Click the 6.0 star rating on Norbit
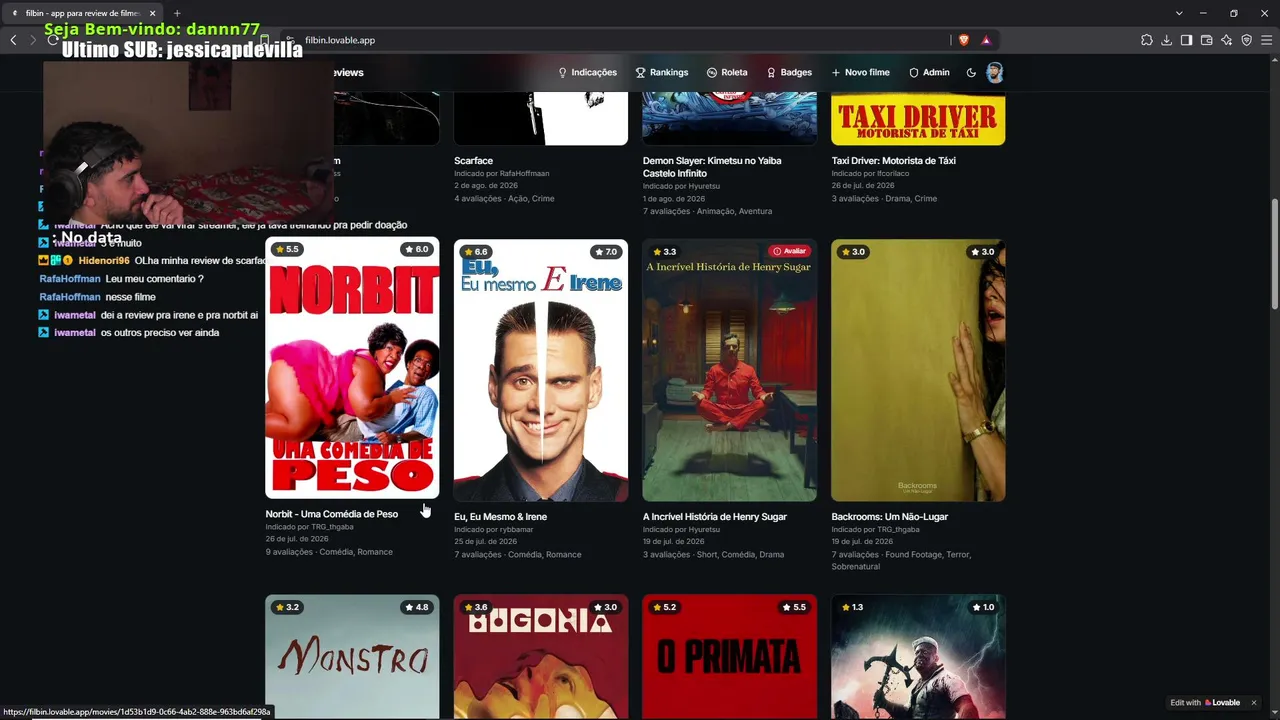 (x=416, y=249)
